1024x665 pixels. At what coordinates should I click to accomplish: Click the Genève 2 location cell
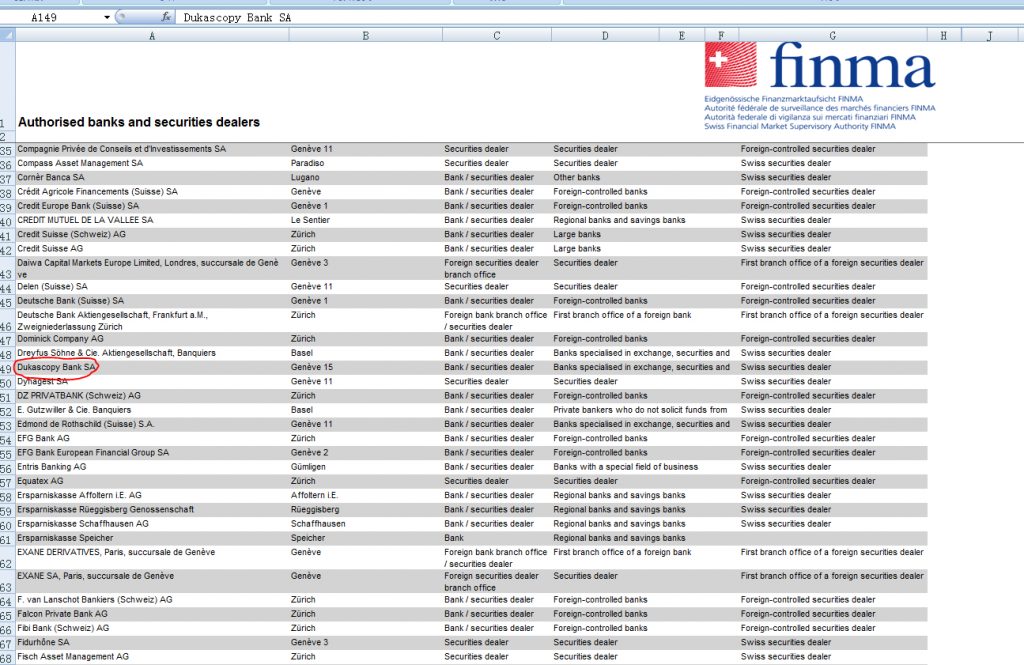coord(366,453)
